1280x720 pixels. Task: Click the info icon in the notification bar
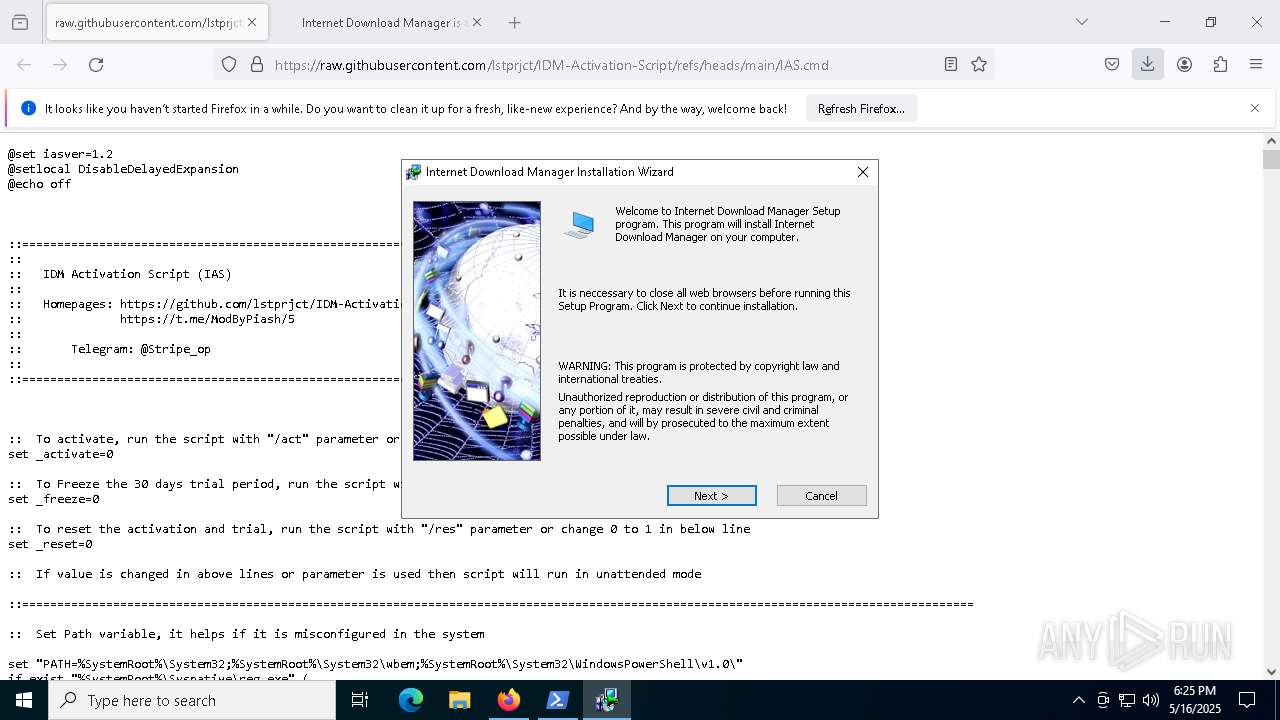(28, 108)
